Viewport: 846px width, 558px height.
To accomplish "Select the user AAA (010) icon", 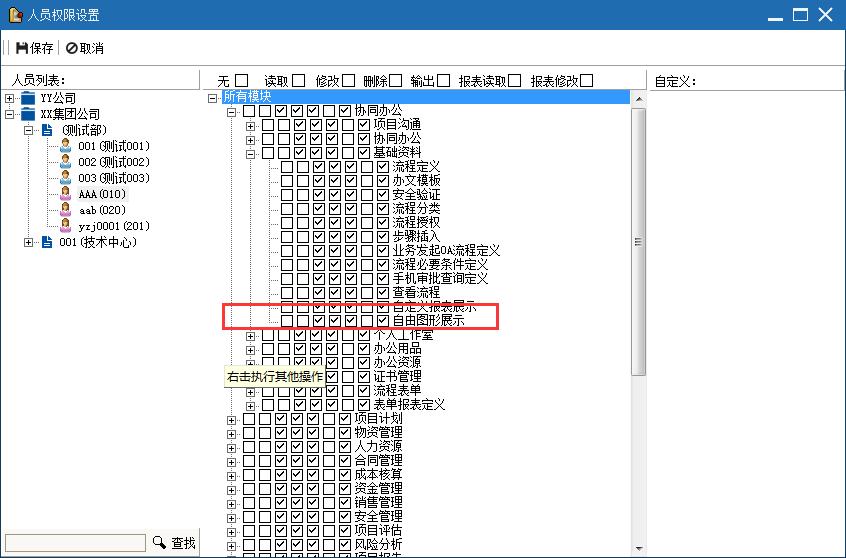I will pyautogui.click(x=66, y=194).
